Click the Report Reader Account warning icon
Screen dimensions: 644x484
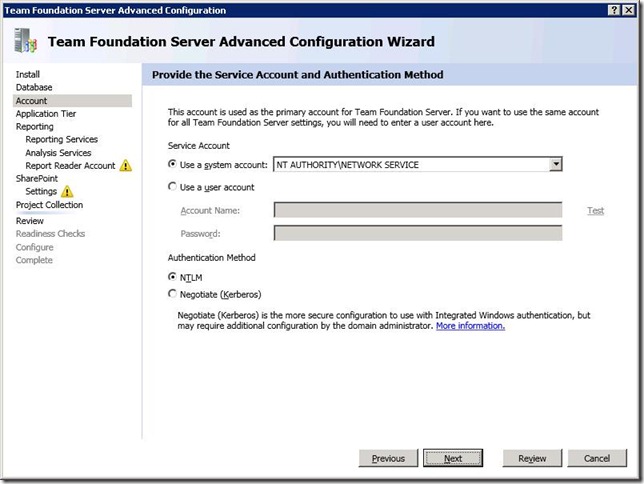126,166
